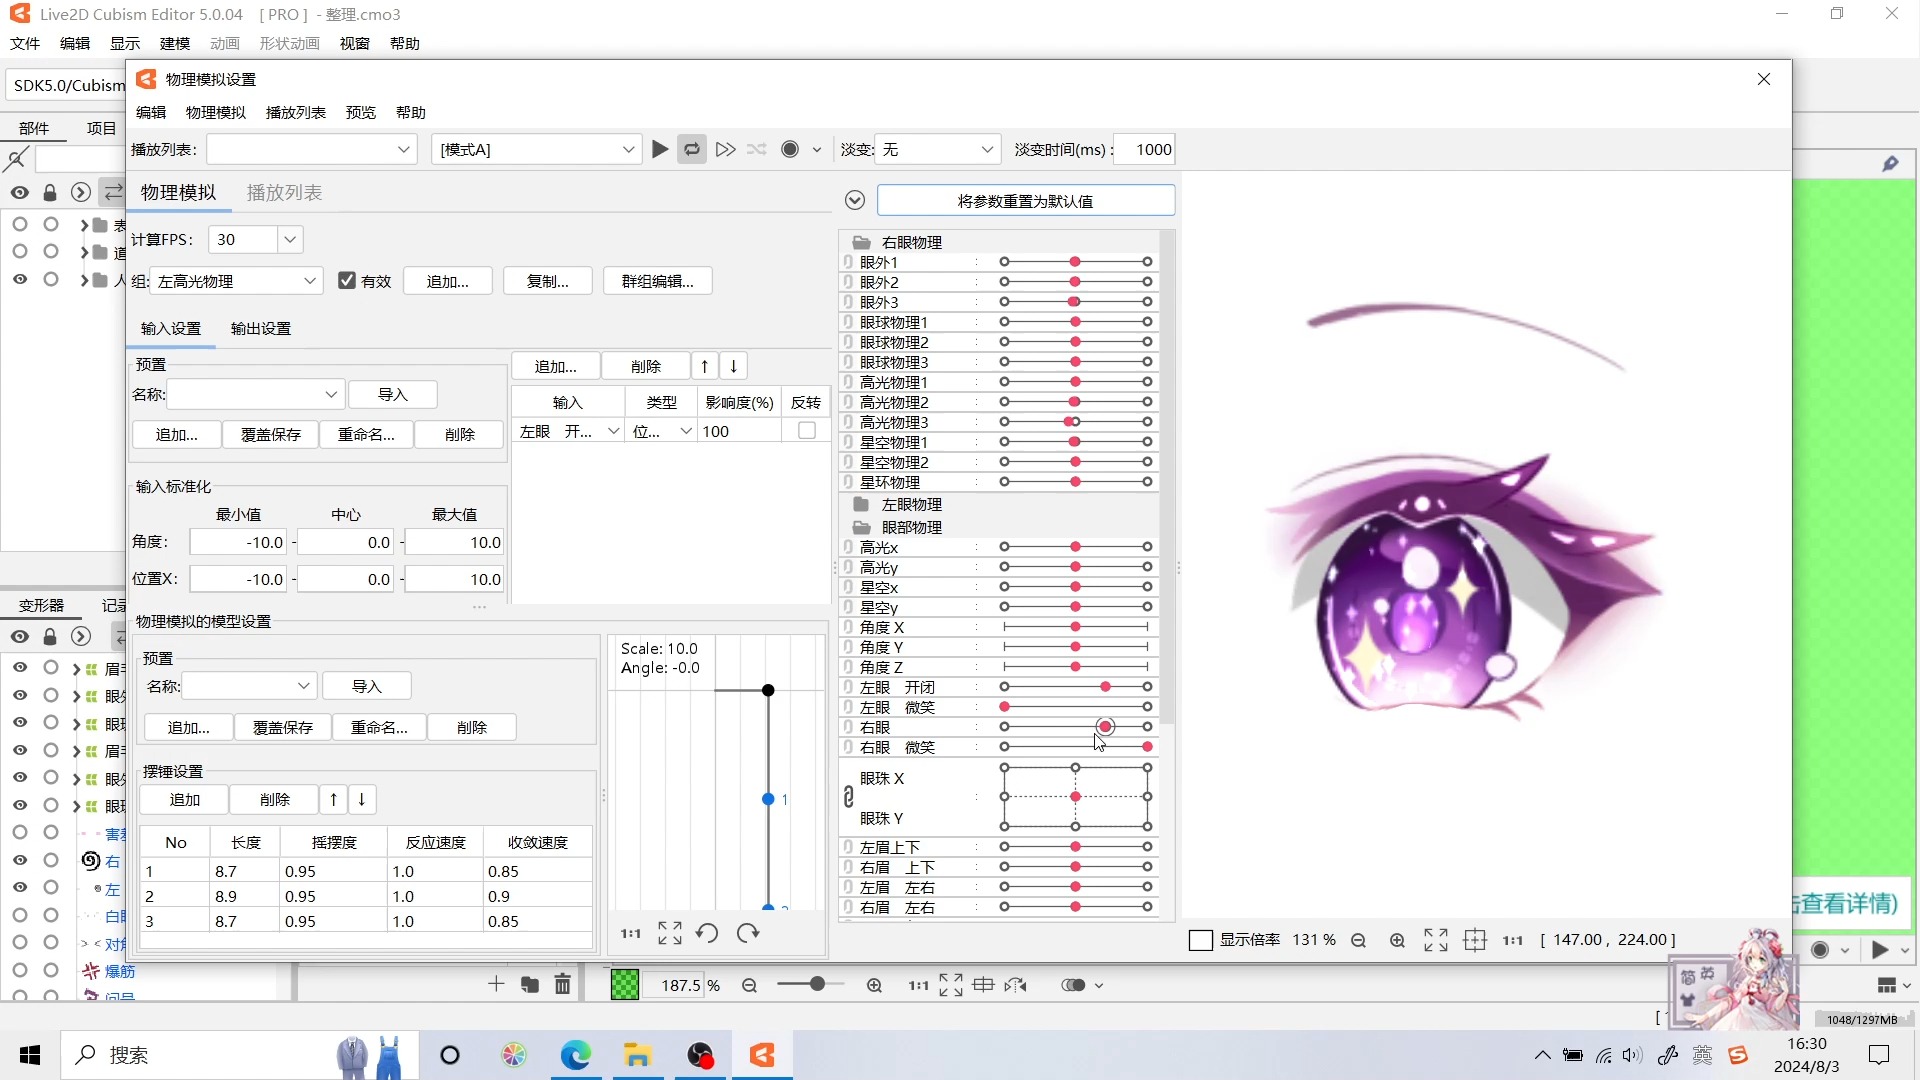Toggle visibility eye of first parts row
Screen dimensions: 1920x1080
(20, 224)
